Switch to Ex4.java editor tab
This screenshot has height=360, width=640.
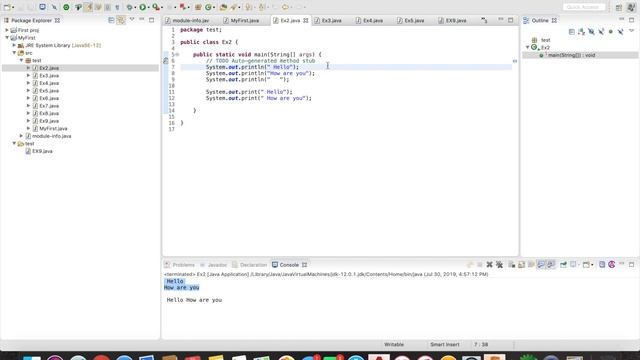(x=369, y=20)
